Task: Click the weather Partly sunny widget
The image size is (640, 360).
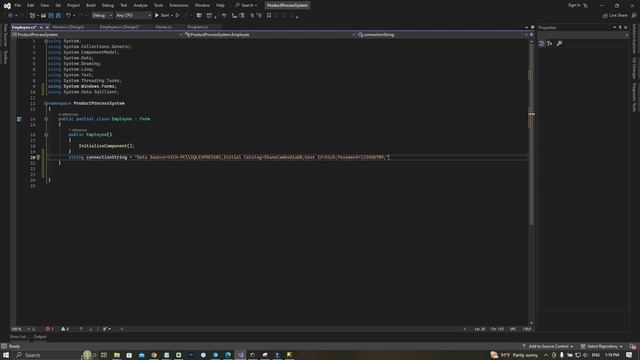Action: 514,355
